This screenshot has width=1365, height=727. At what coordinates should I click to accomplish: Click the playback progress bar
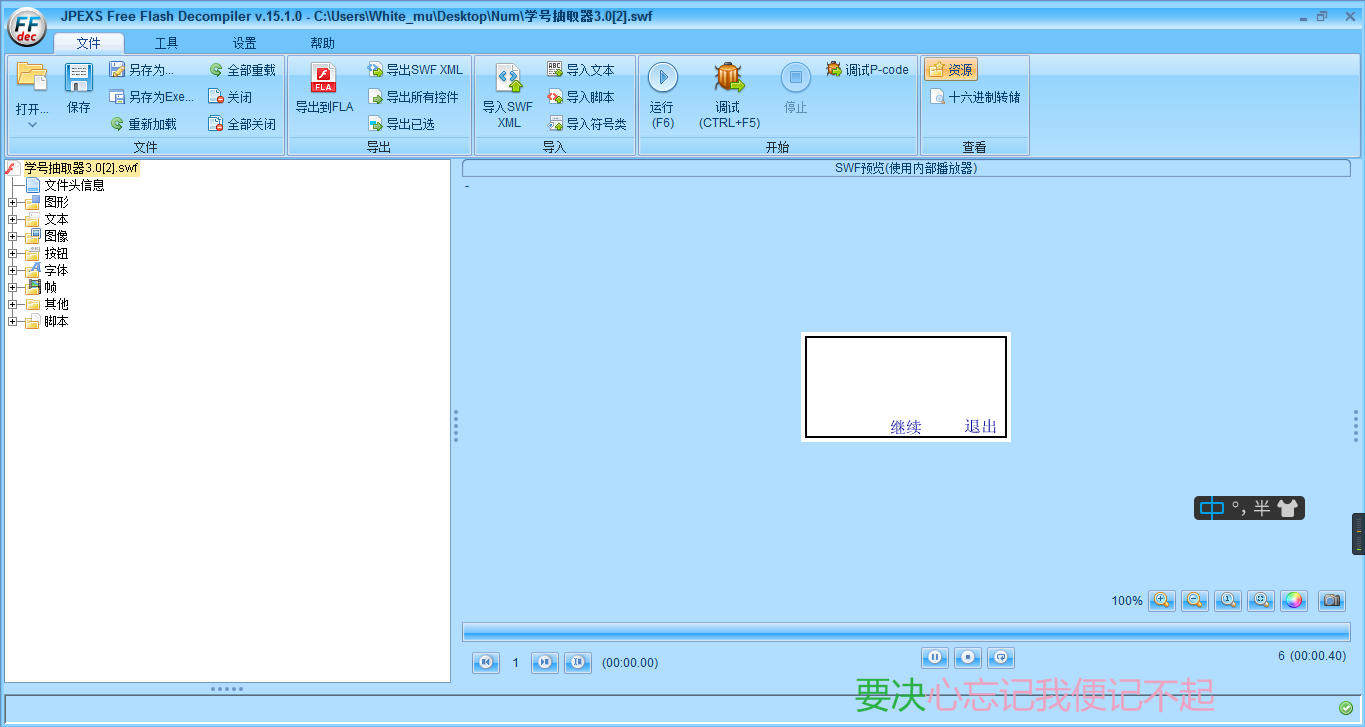coord(906,631)
